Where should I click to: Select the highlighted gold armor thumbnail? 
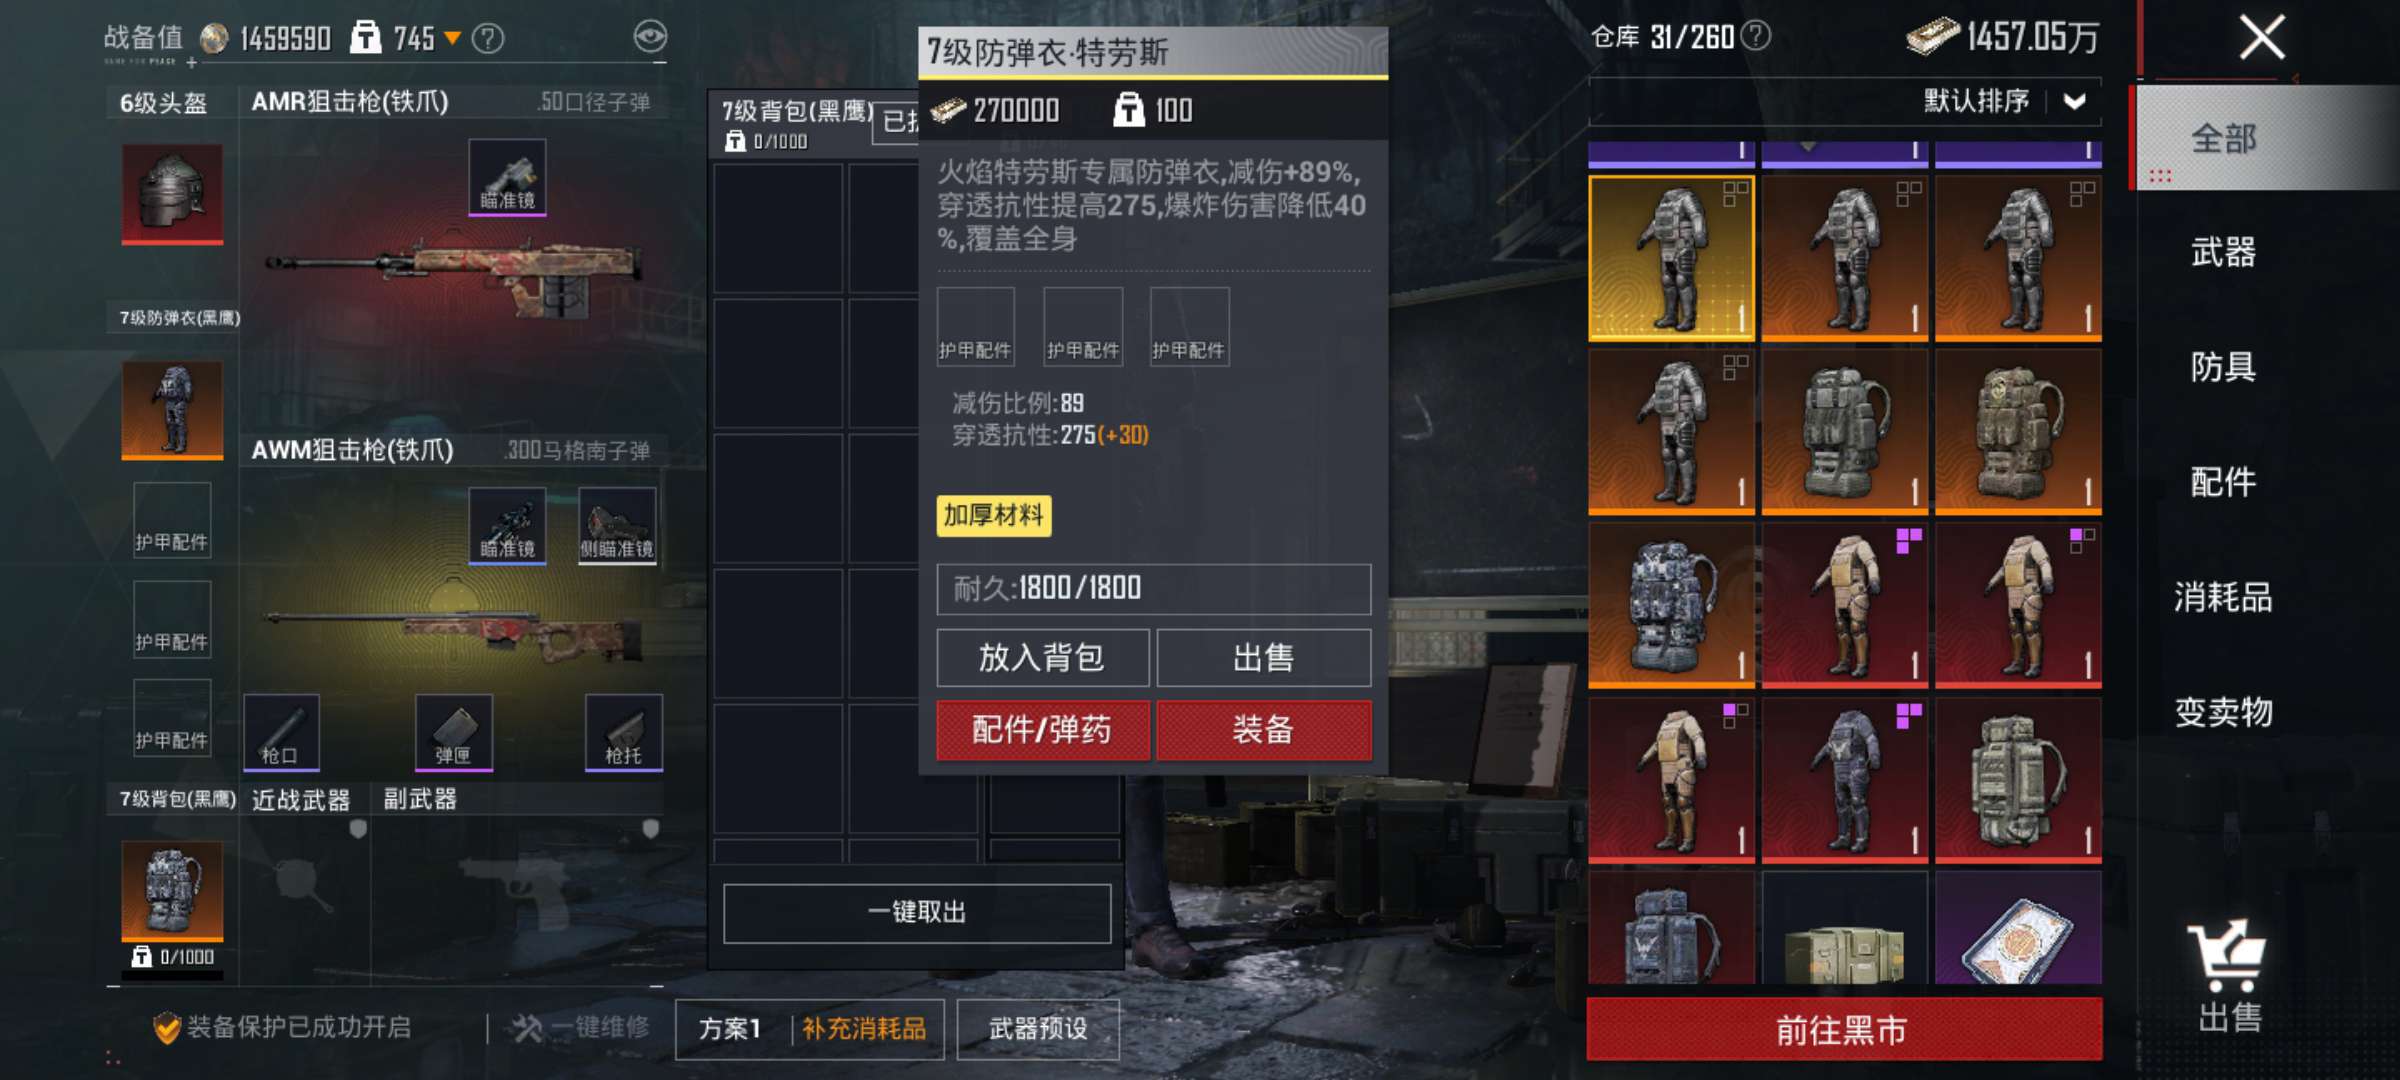coord(1671,258)
